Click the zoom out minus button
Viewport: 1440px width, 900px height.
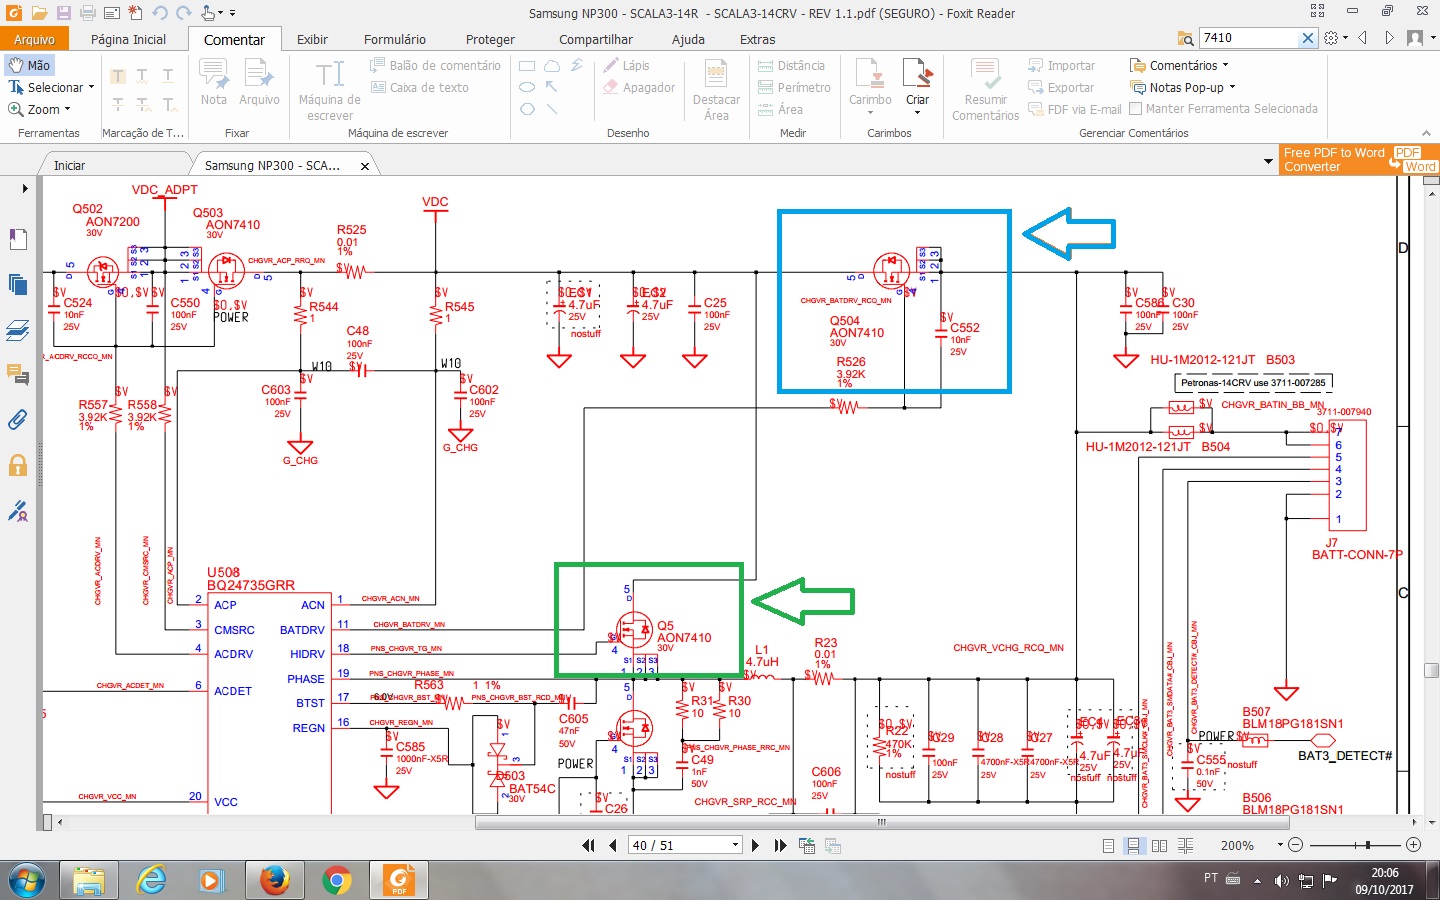(x=1295, y=845)
